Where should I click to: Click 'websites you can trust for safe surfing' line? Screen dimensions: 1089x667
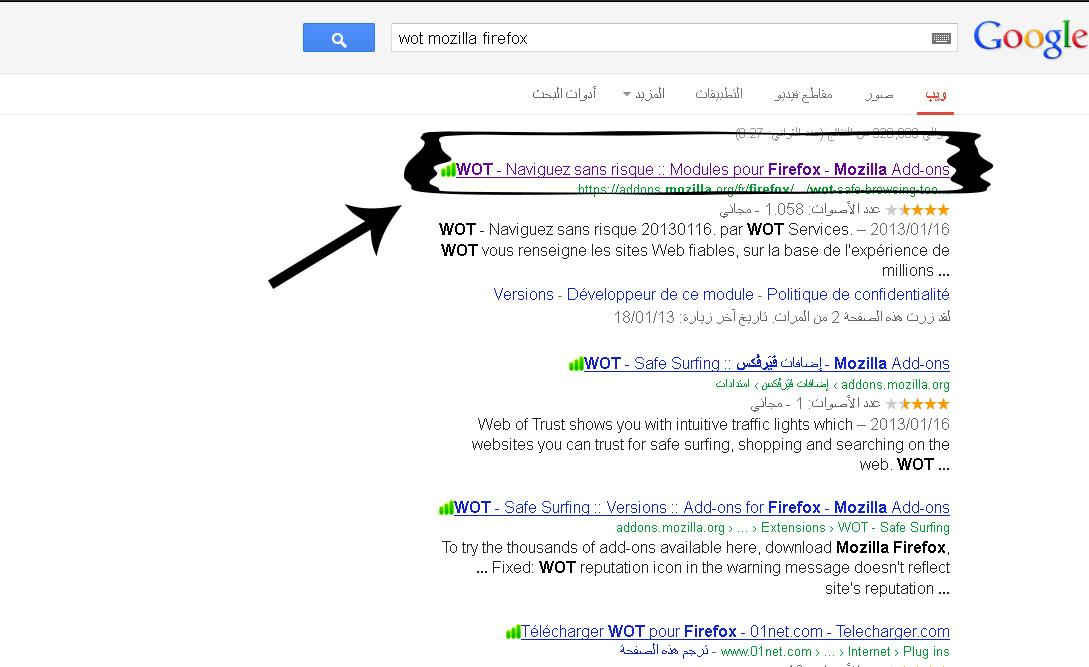(710, 445)
